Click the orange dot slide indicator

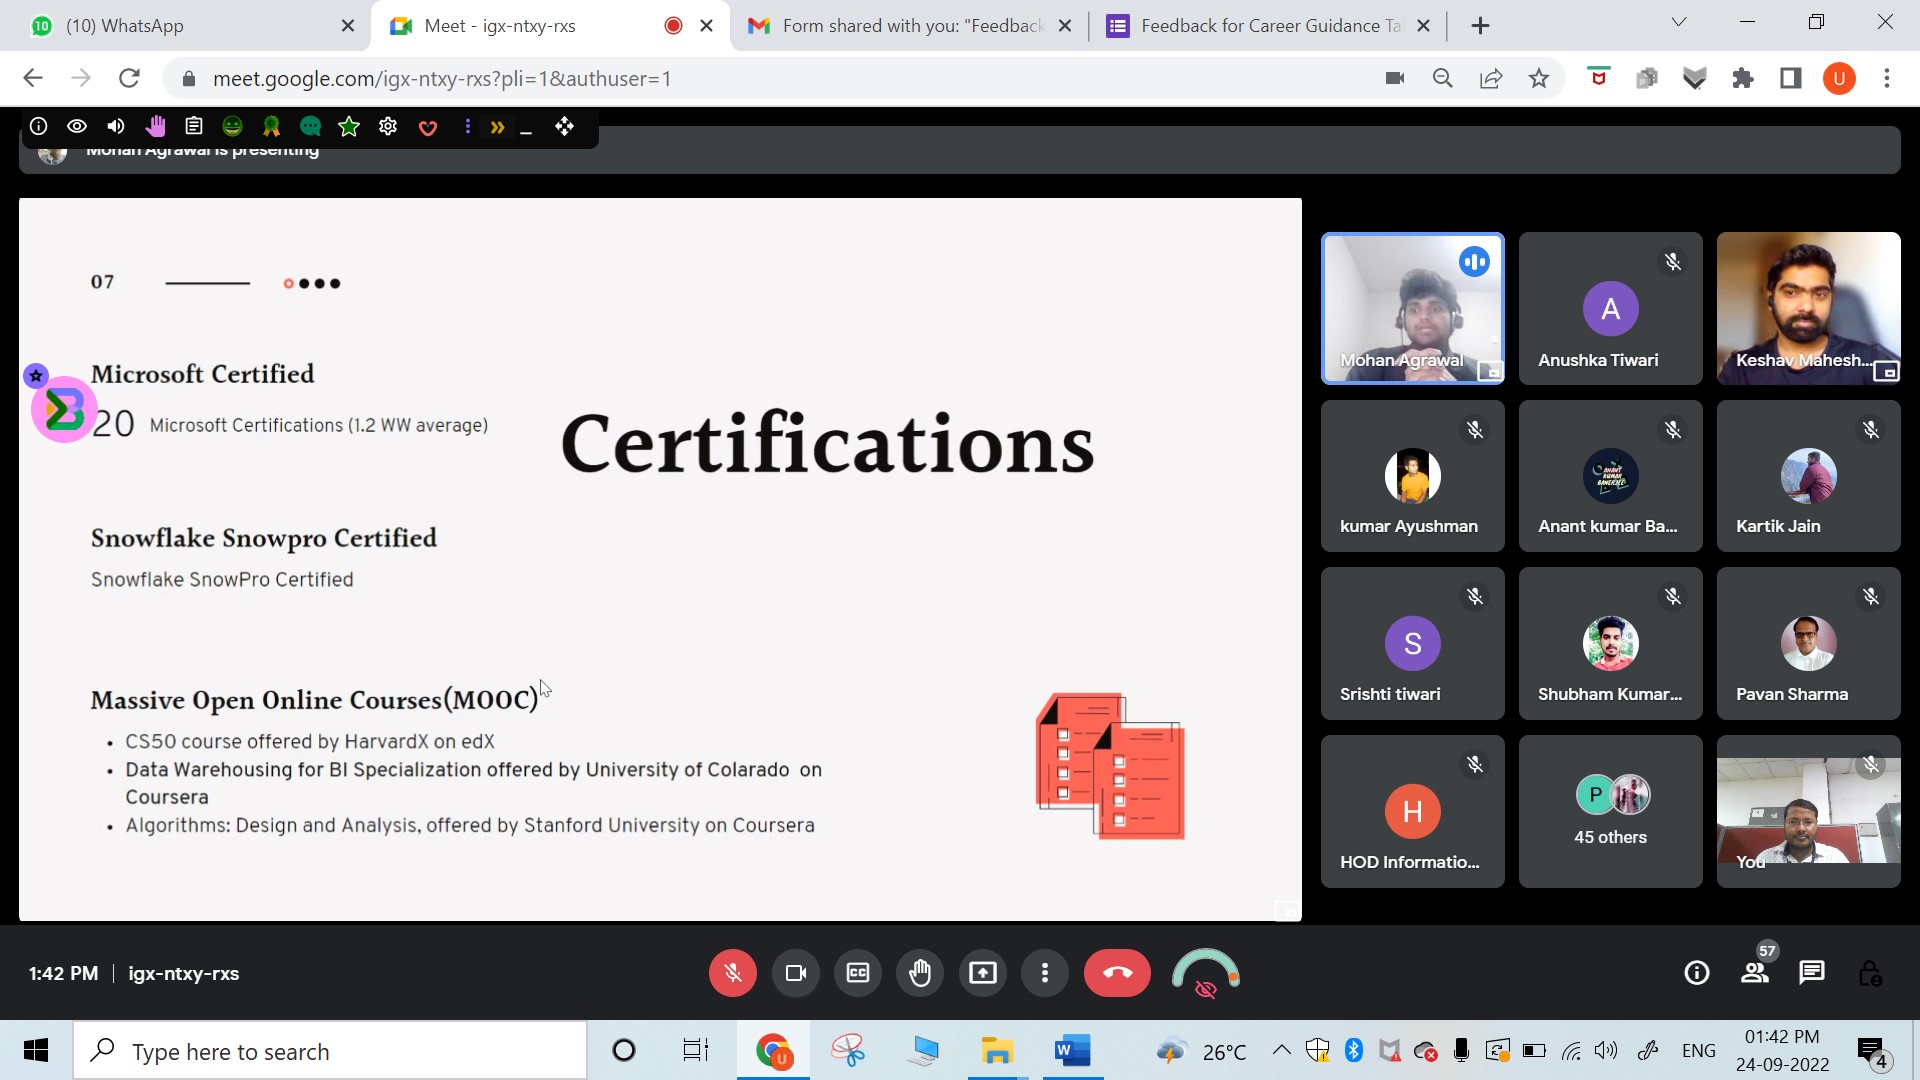[289, 284]
